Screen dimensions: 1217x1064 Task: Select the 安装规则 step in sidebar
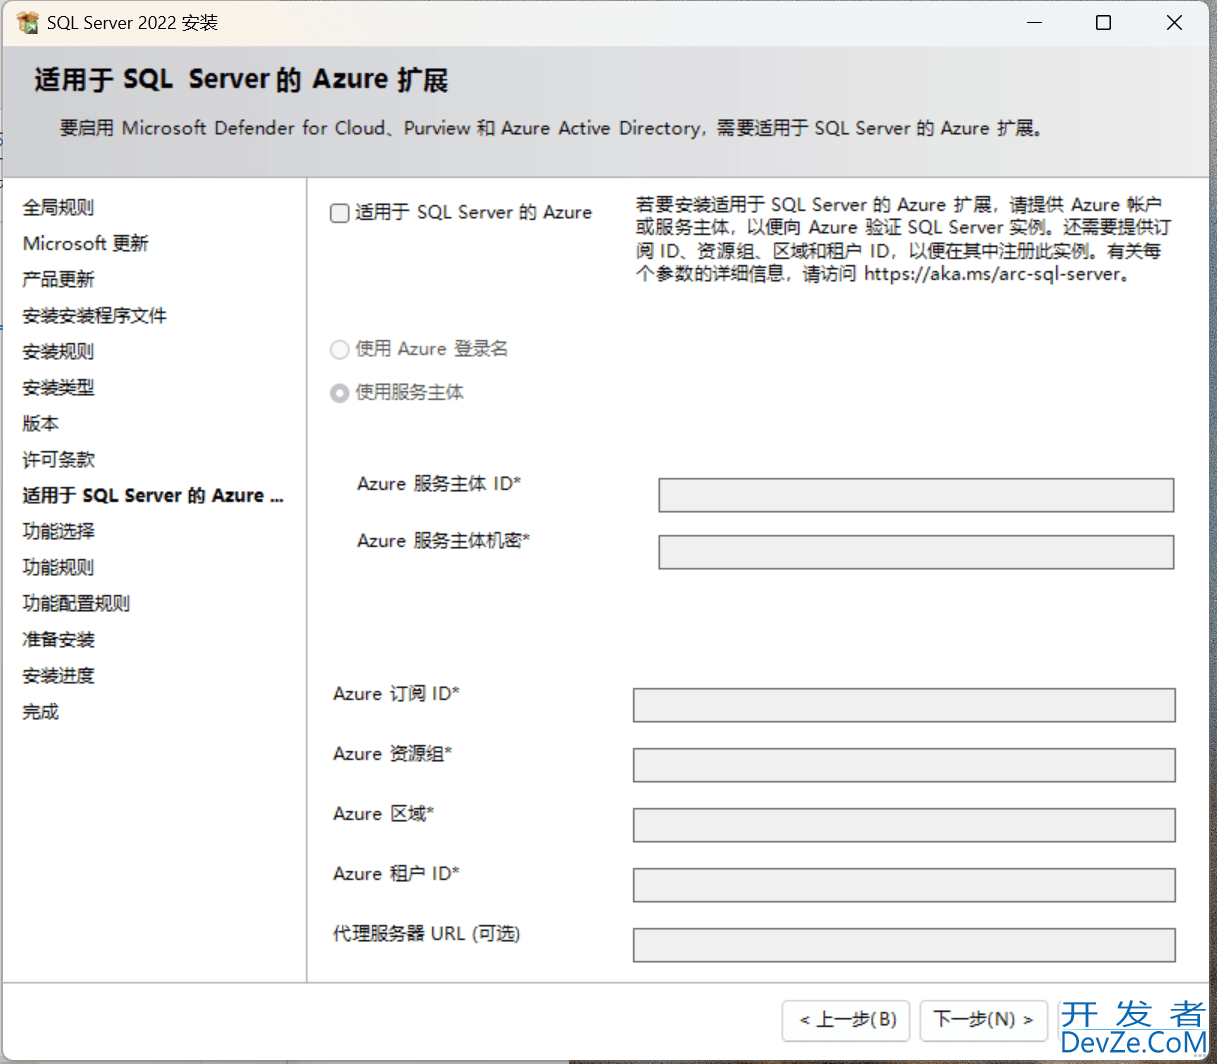click(x=58, y=352)
